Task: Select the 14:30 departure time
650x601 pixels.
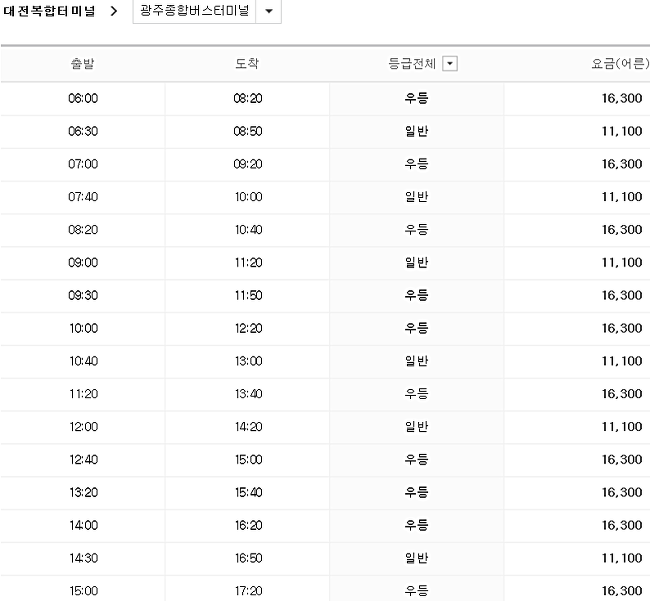Action: (83, 558)
